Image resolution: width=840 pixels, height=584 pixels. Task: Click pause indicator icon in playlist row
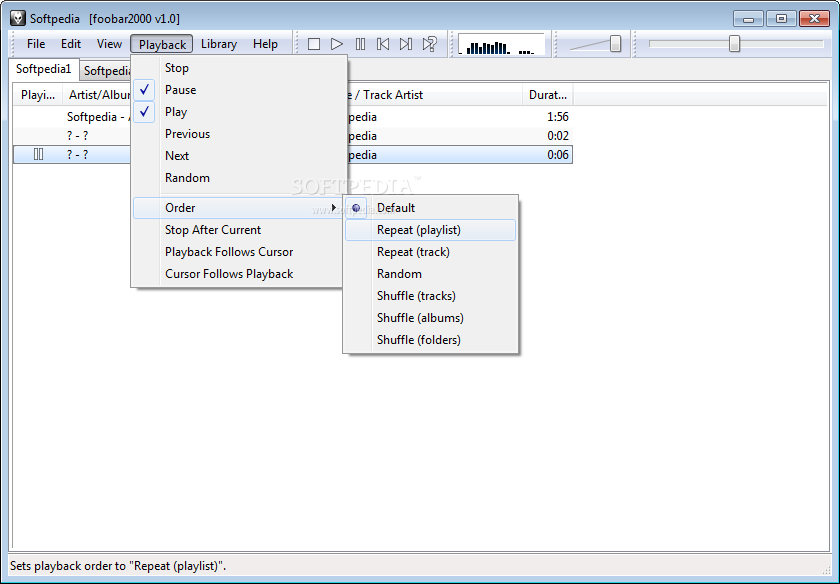point(39,154)
